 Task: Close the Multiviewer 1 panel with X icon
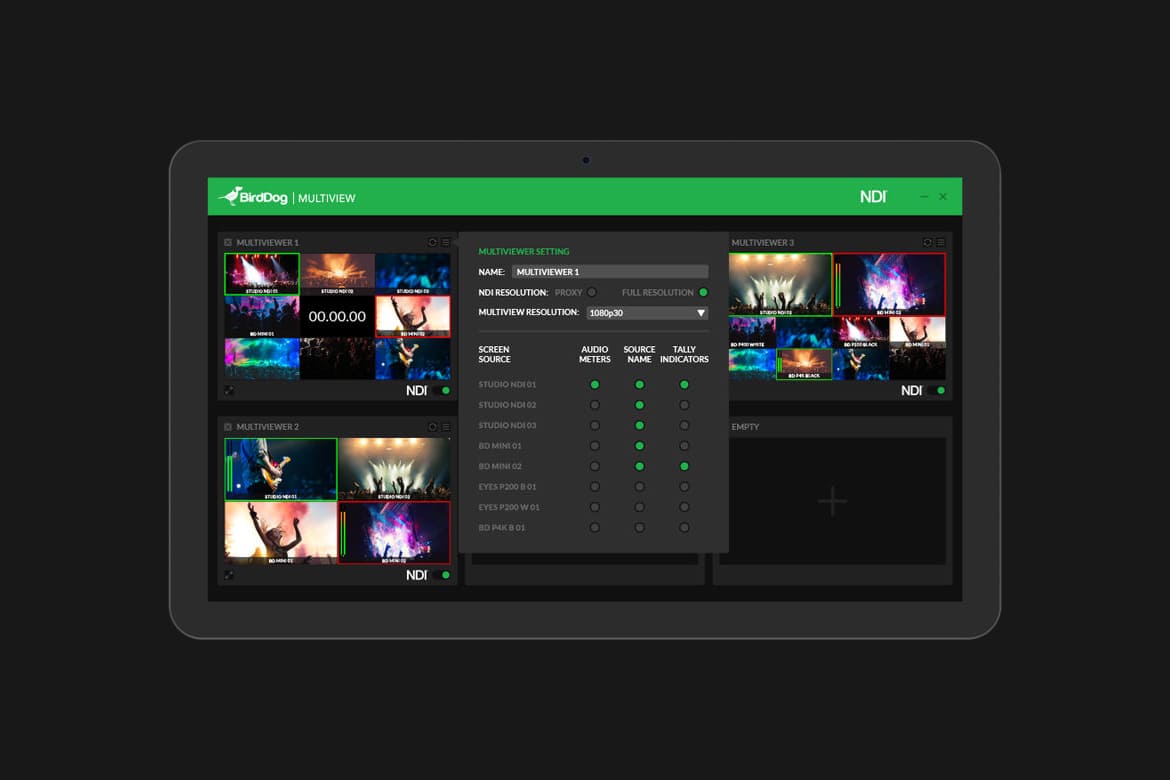228,243
